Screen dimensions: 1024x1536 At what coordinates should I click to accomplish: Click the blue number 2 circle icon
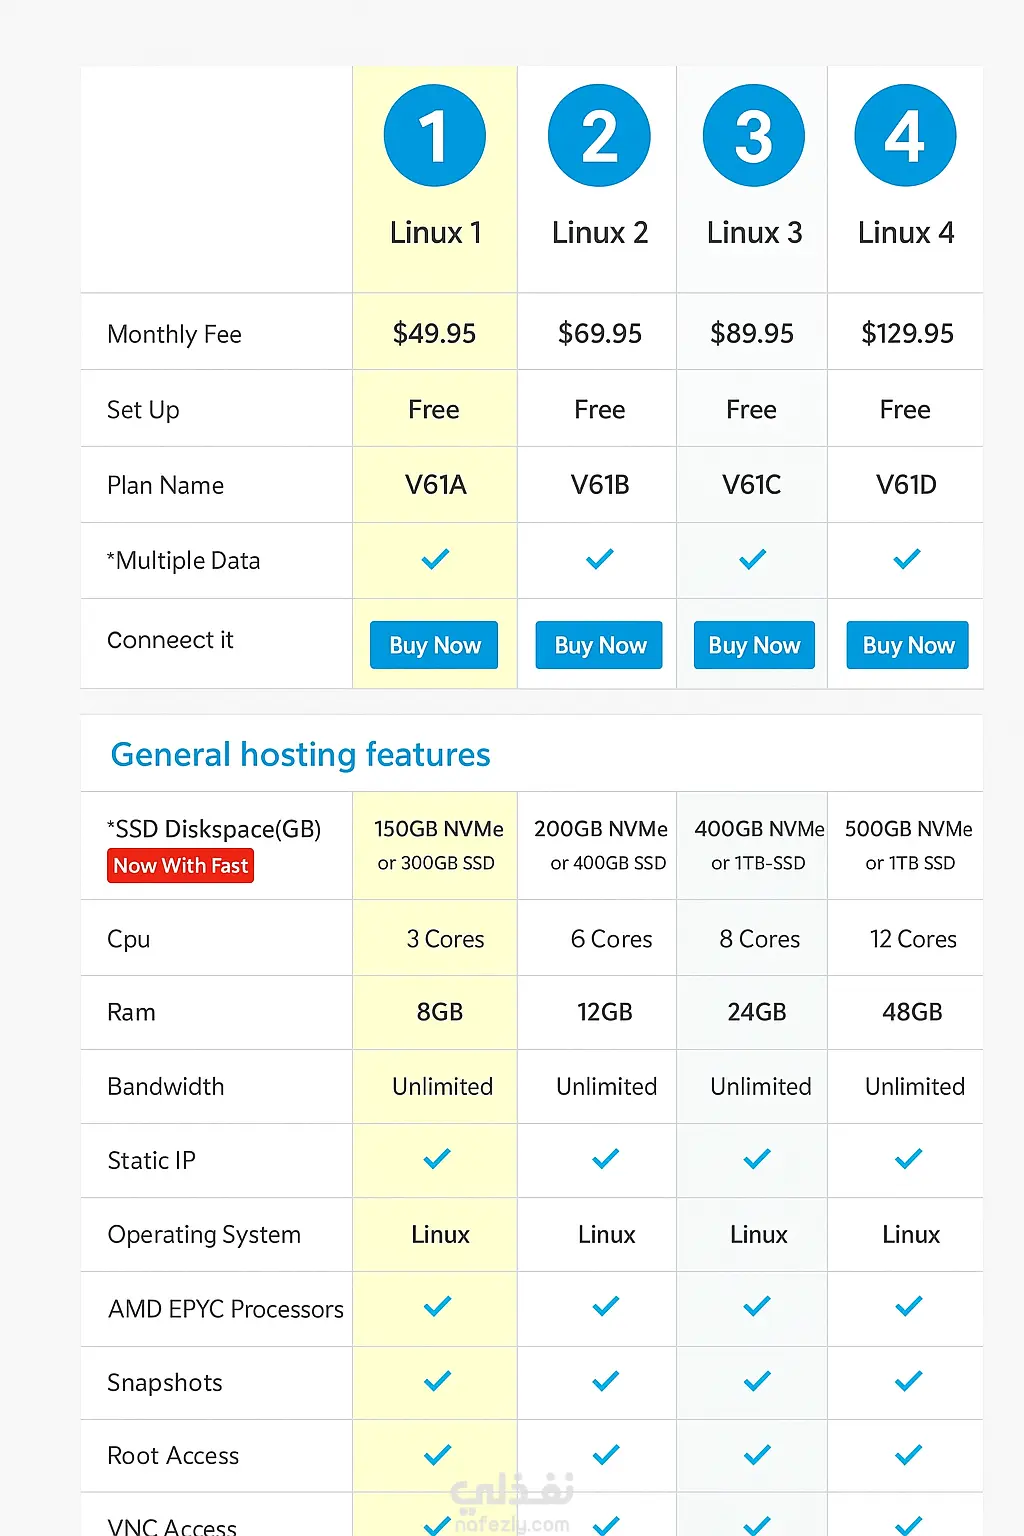pos(599,136)
